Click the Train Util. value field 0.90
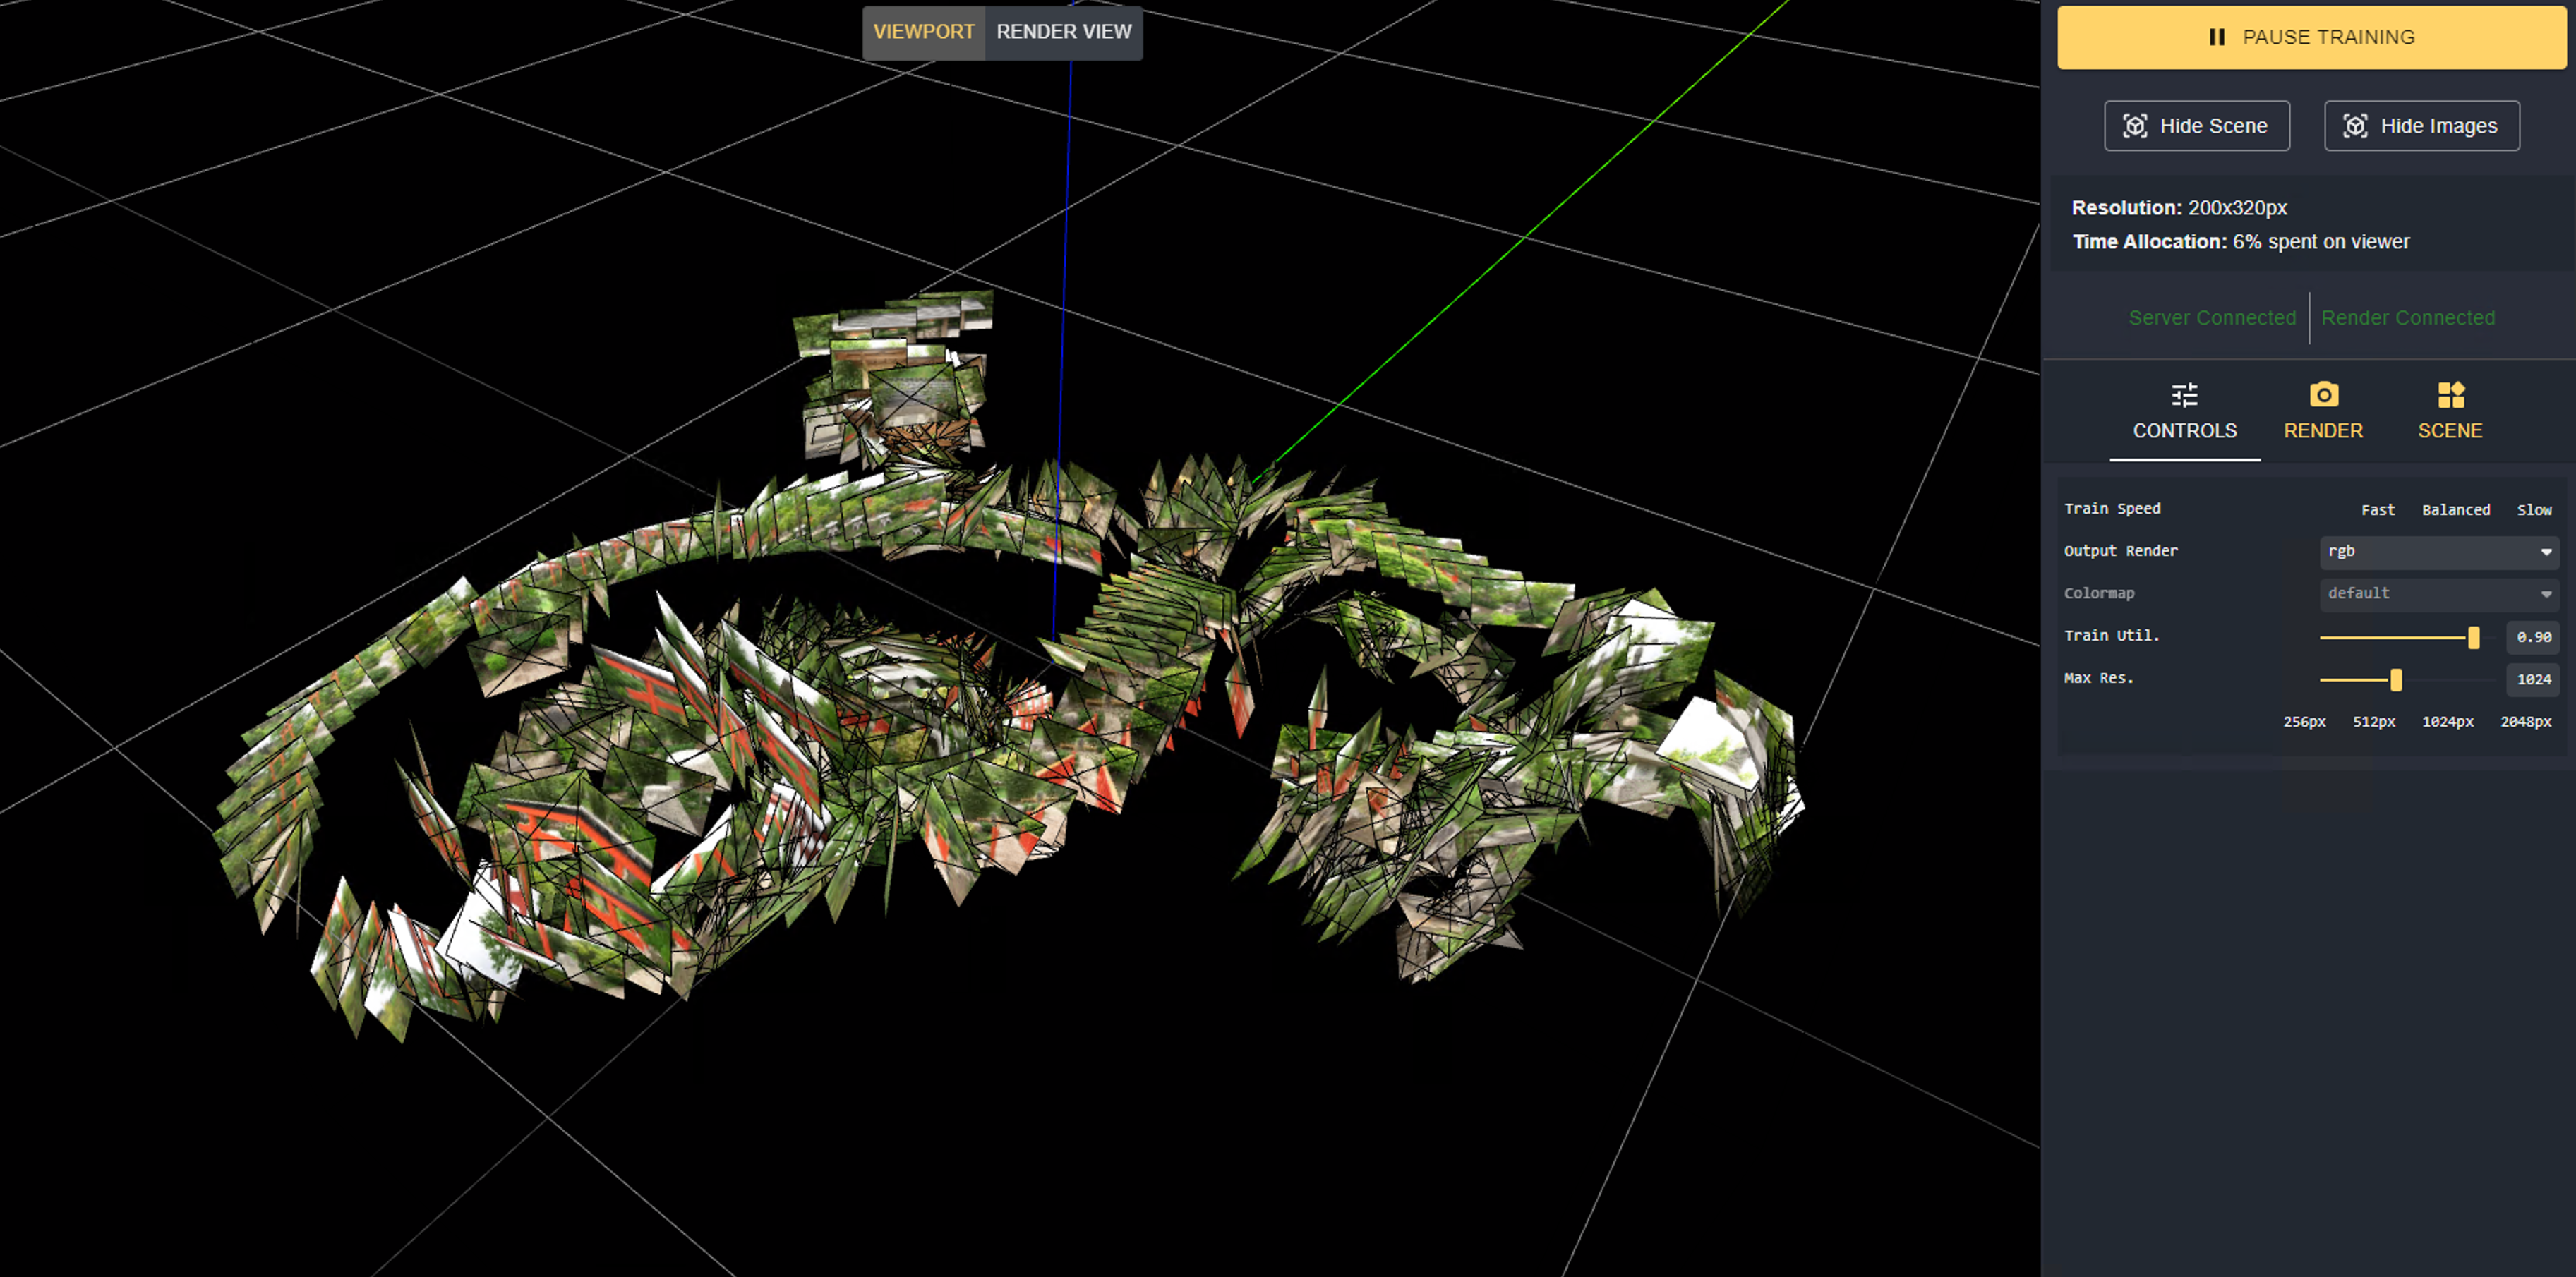 (2532, 637)
